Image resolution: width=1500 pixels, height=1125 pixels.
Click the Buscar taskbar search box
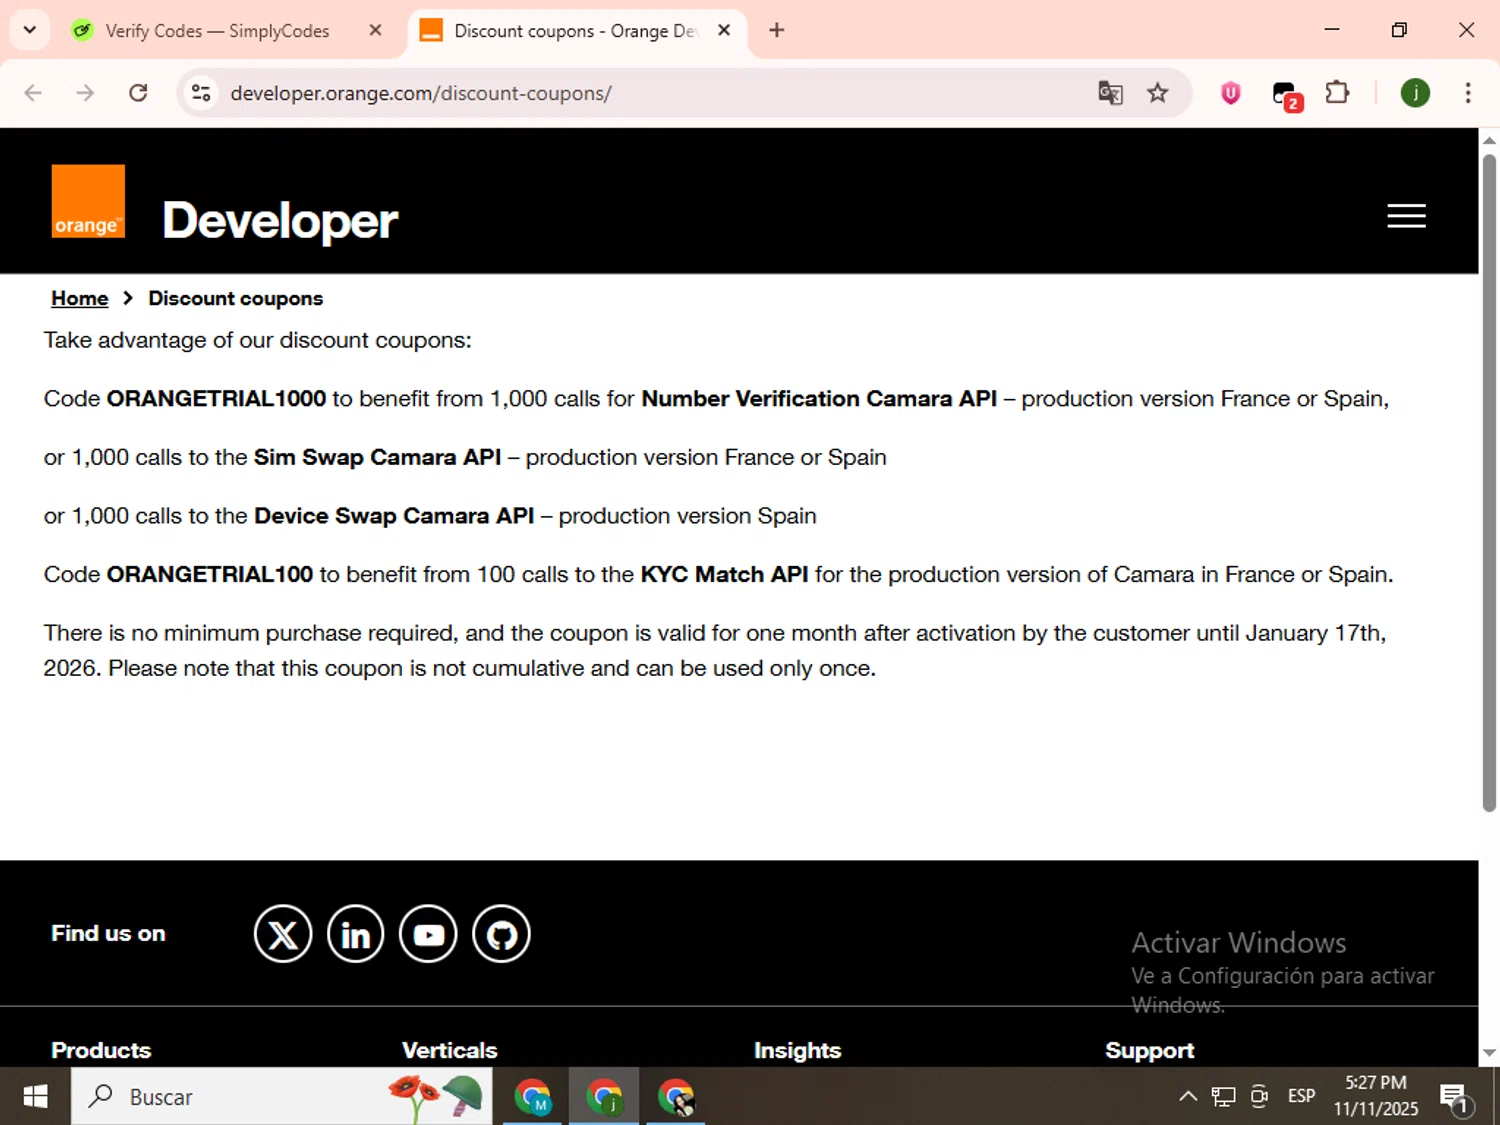[281, 1097]
